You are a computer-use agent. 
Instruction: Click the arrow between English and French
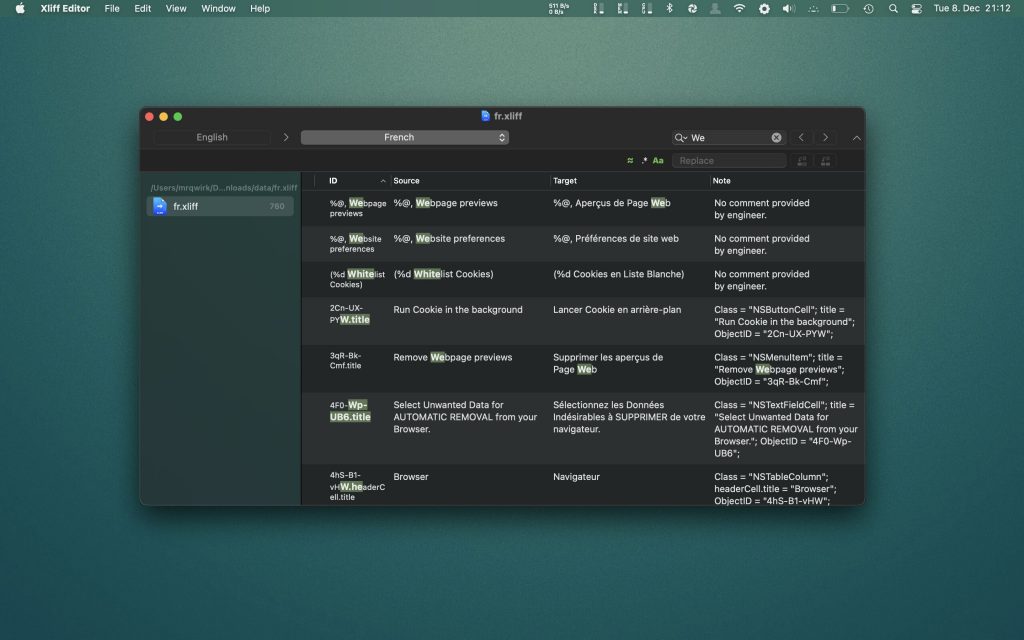coord(286,137)
